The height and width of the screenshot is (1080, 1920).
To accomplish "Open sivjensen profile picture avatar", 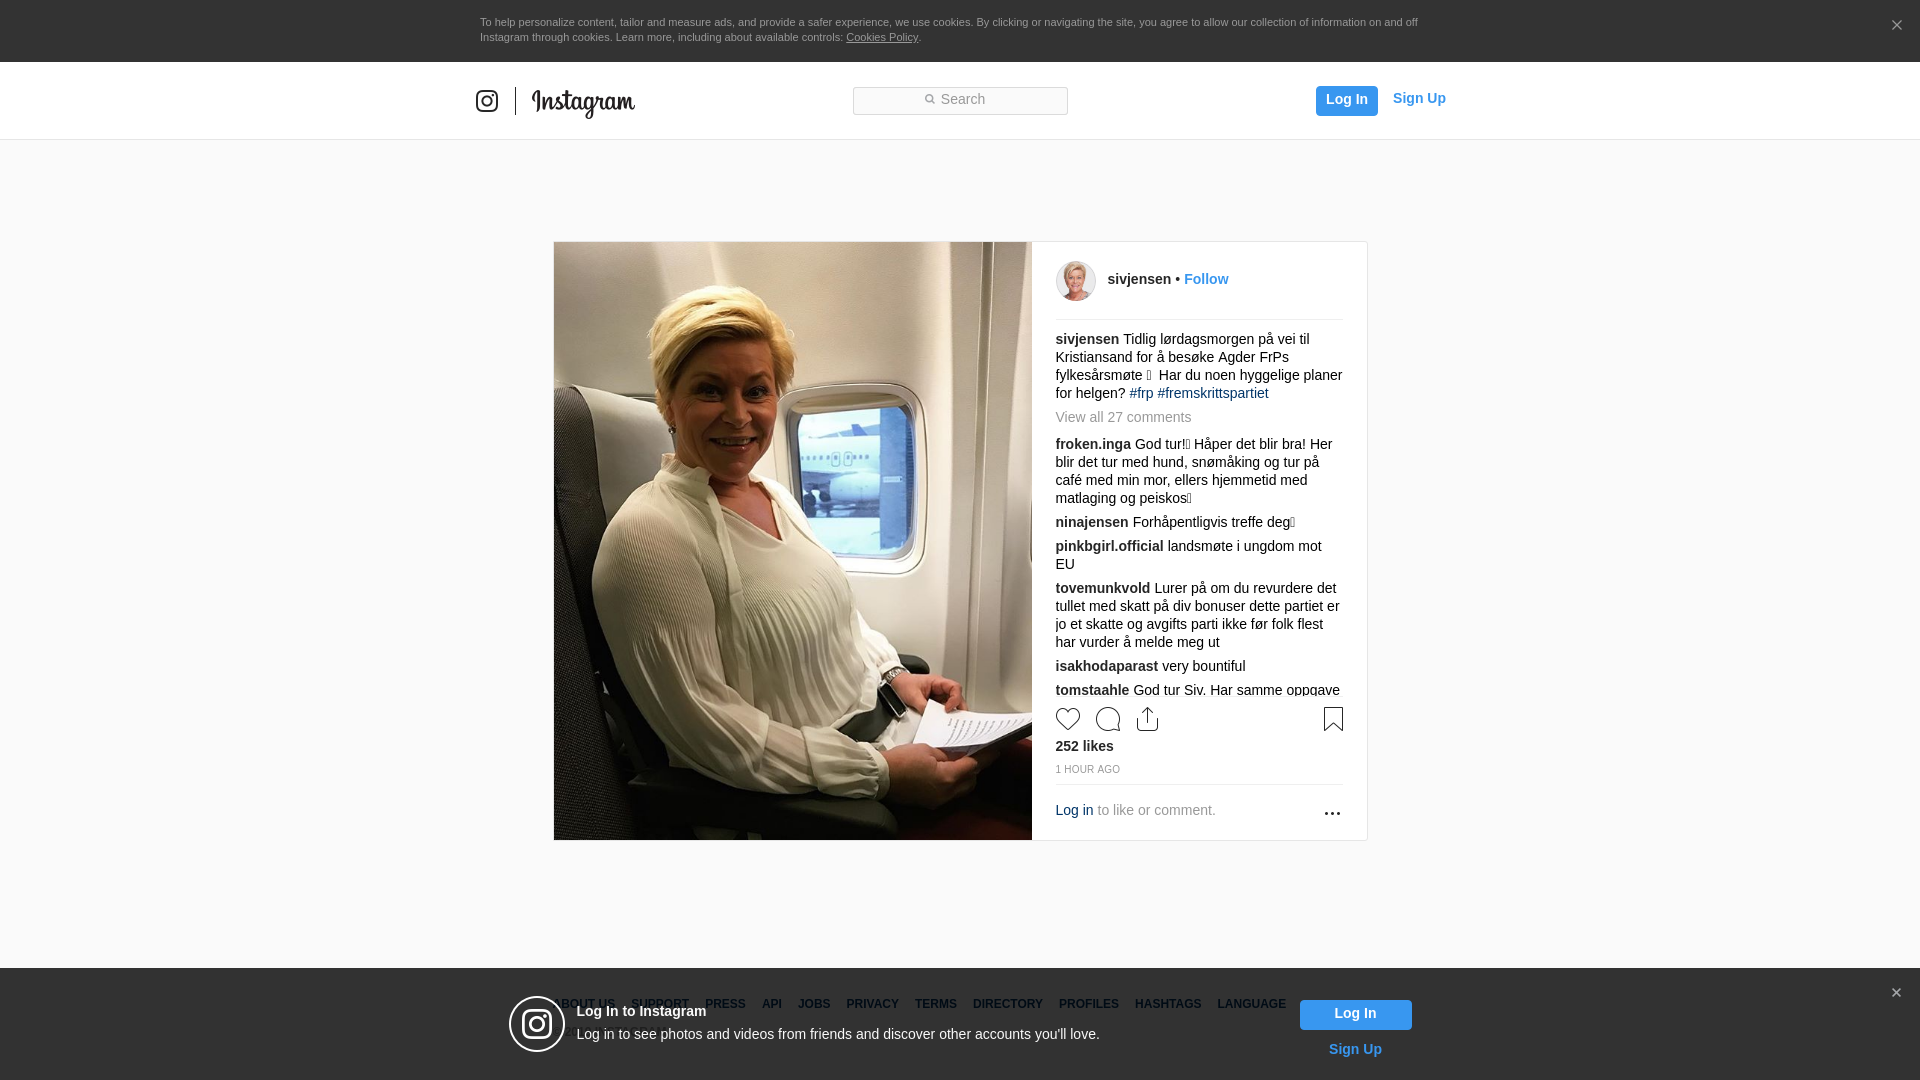I will tap(1076, 281).
